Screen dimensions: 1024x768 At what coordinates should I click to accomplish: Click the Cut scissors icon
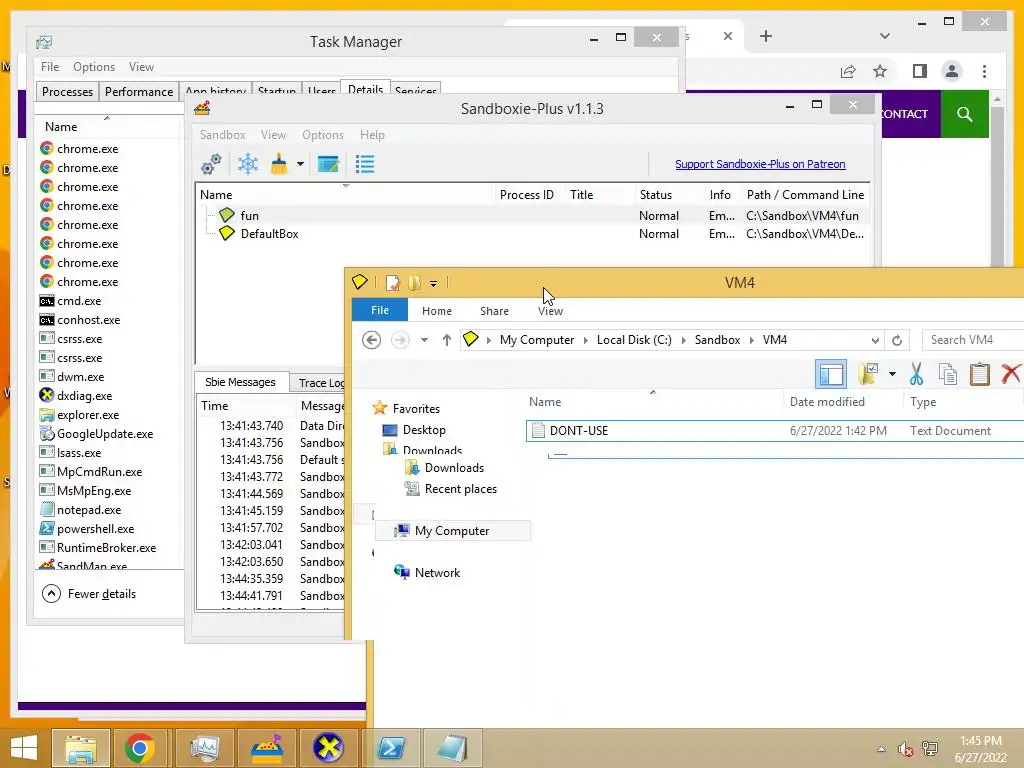pos(916,374)
